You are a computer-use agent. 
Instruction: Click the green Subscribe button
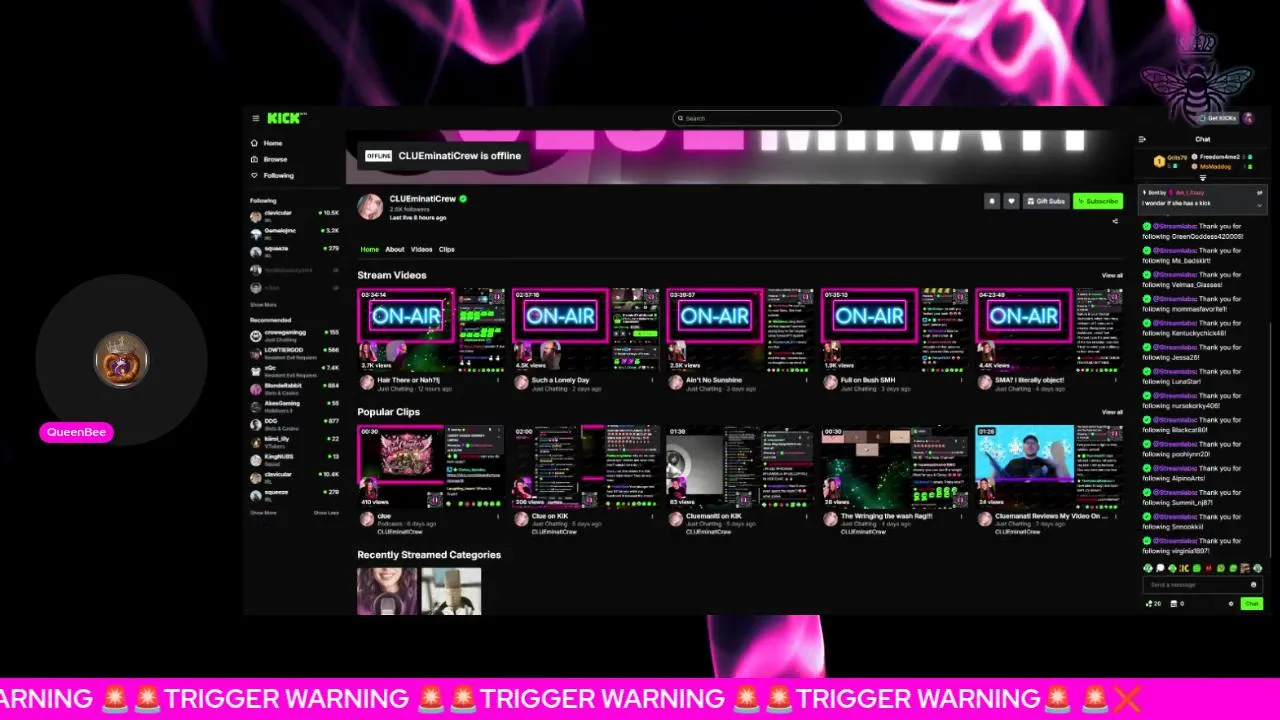click(x=1098, y=201)
